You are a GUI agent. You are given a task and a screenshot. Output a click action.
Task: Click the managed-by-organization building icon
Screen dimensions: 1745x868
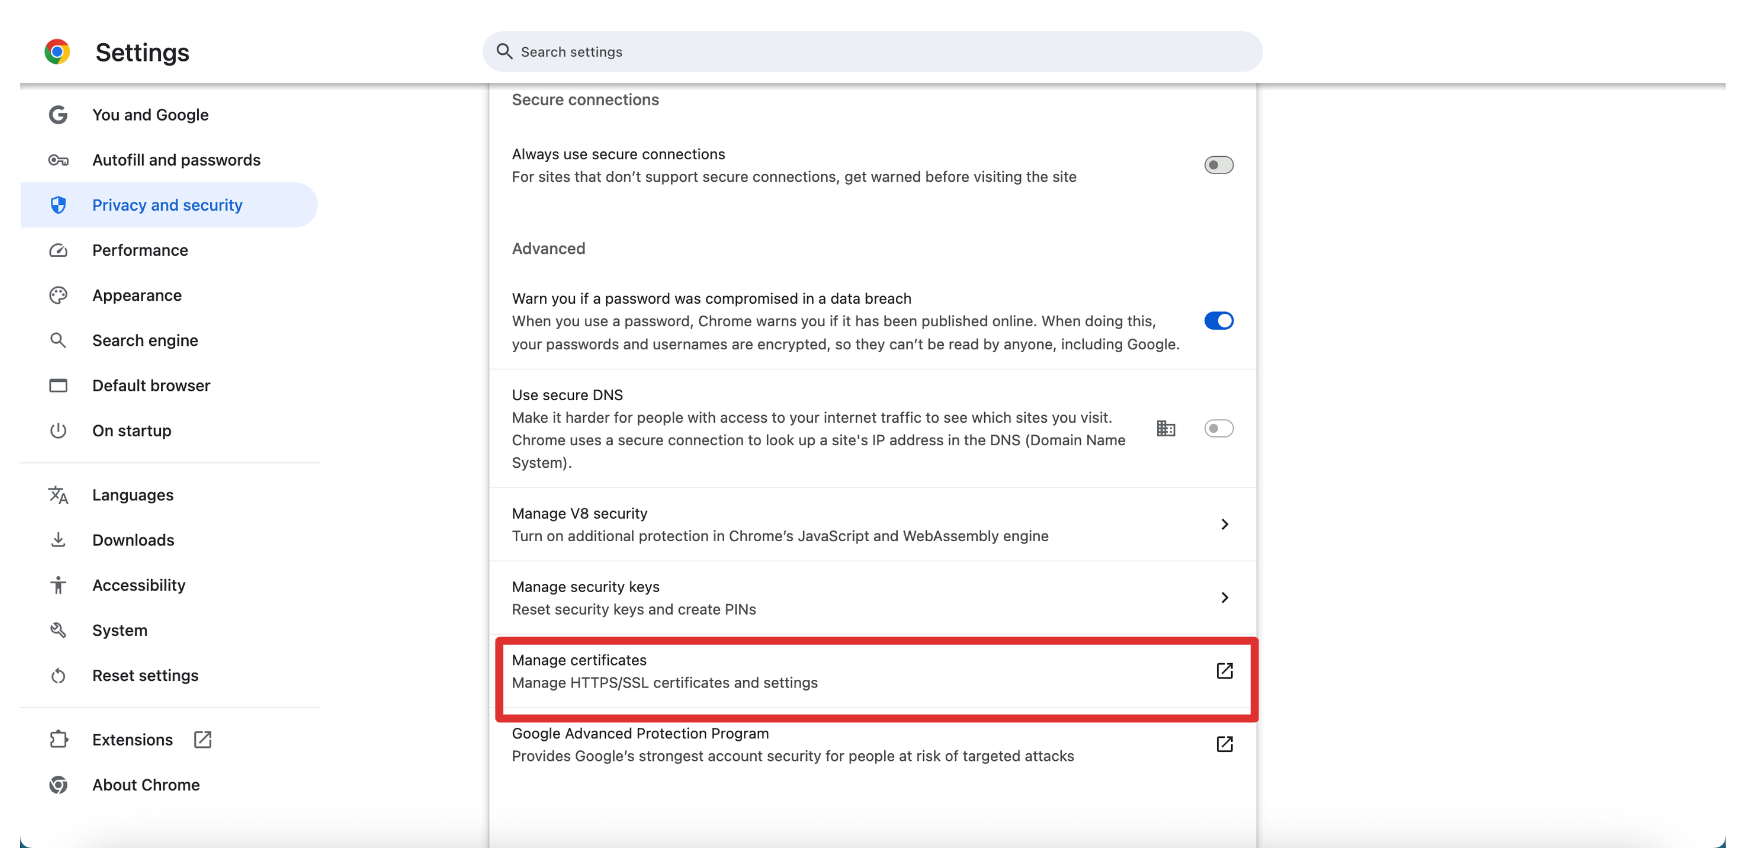(x=1166, y=429)
